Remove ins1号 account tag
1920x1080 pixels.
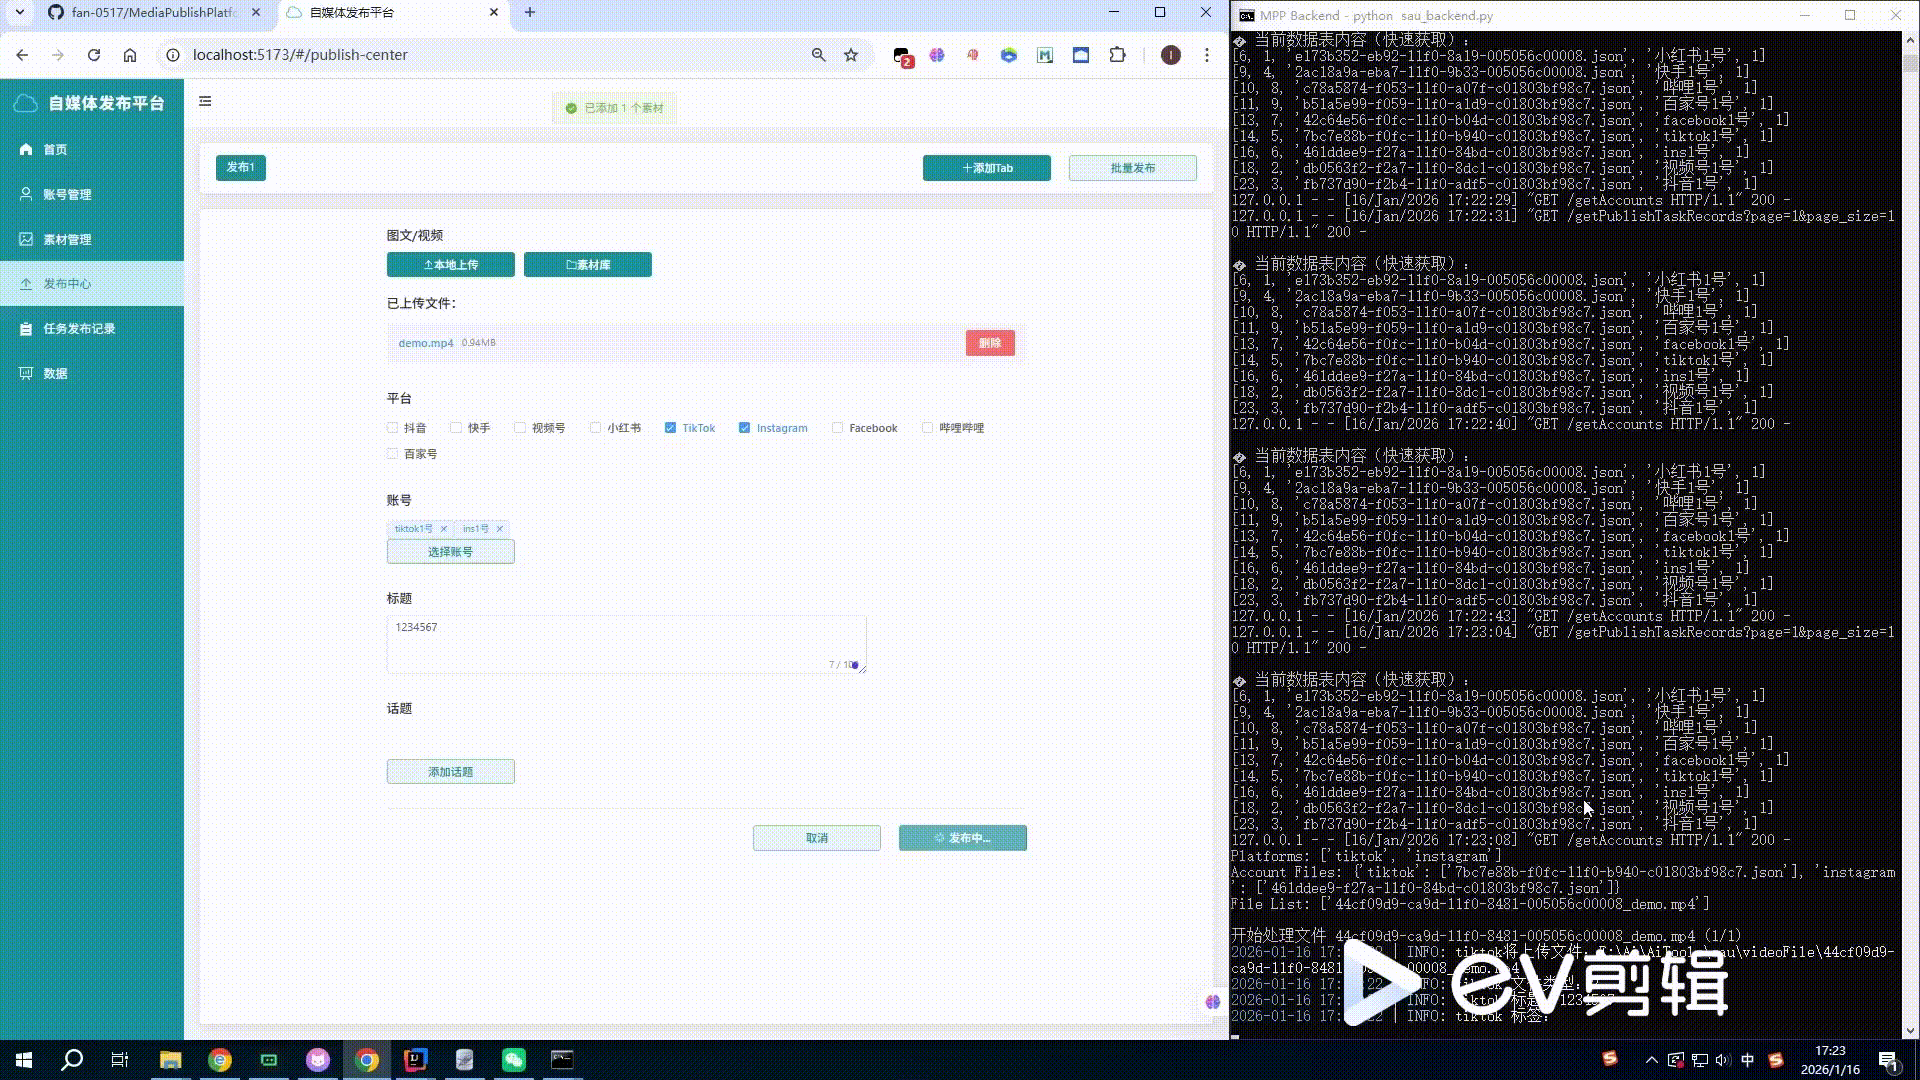500,529
